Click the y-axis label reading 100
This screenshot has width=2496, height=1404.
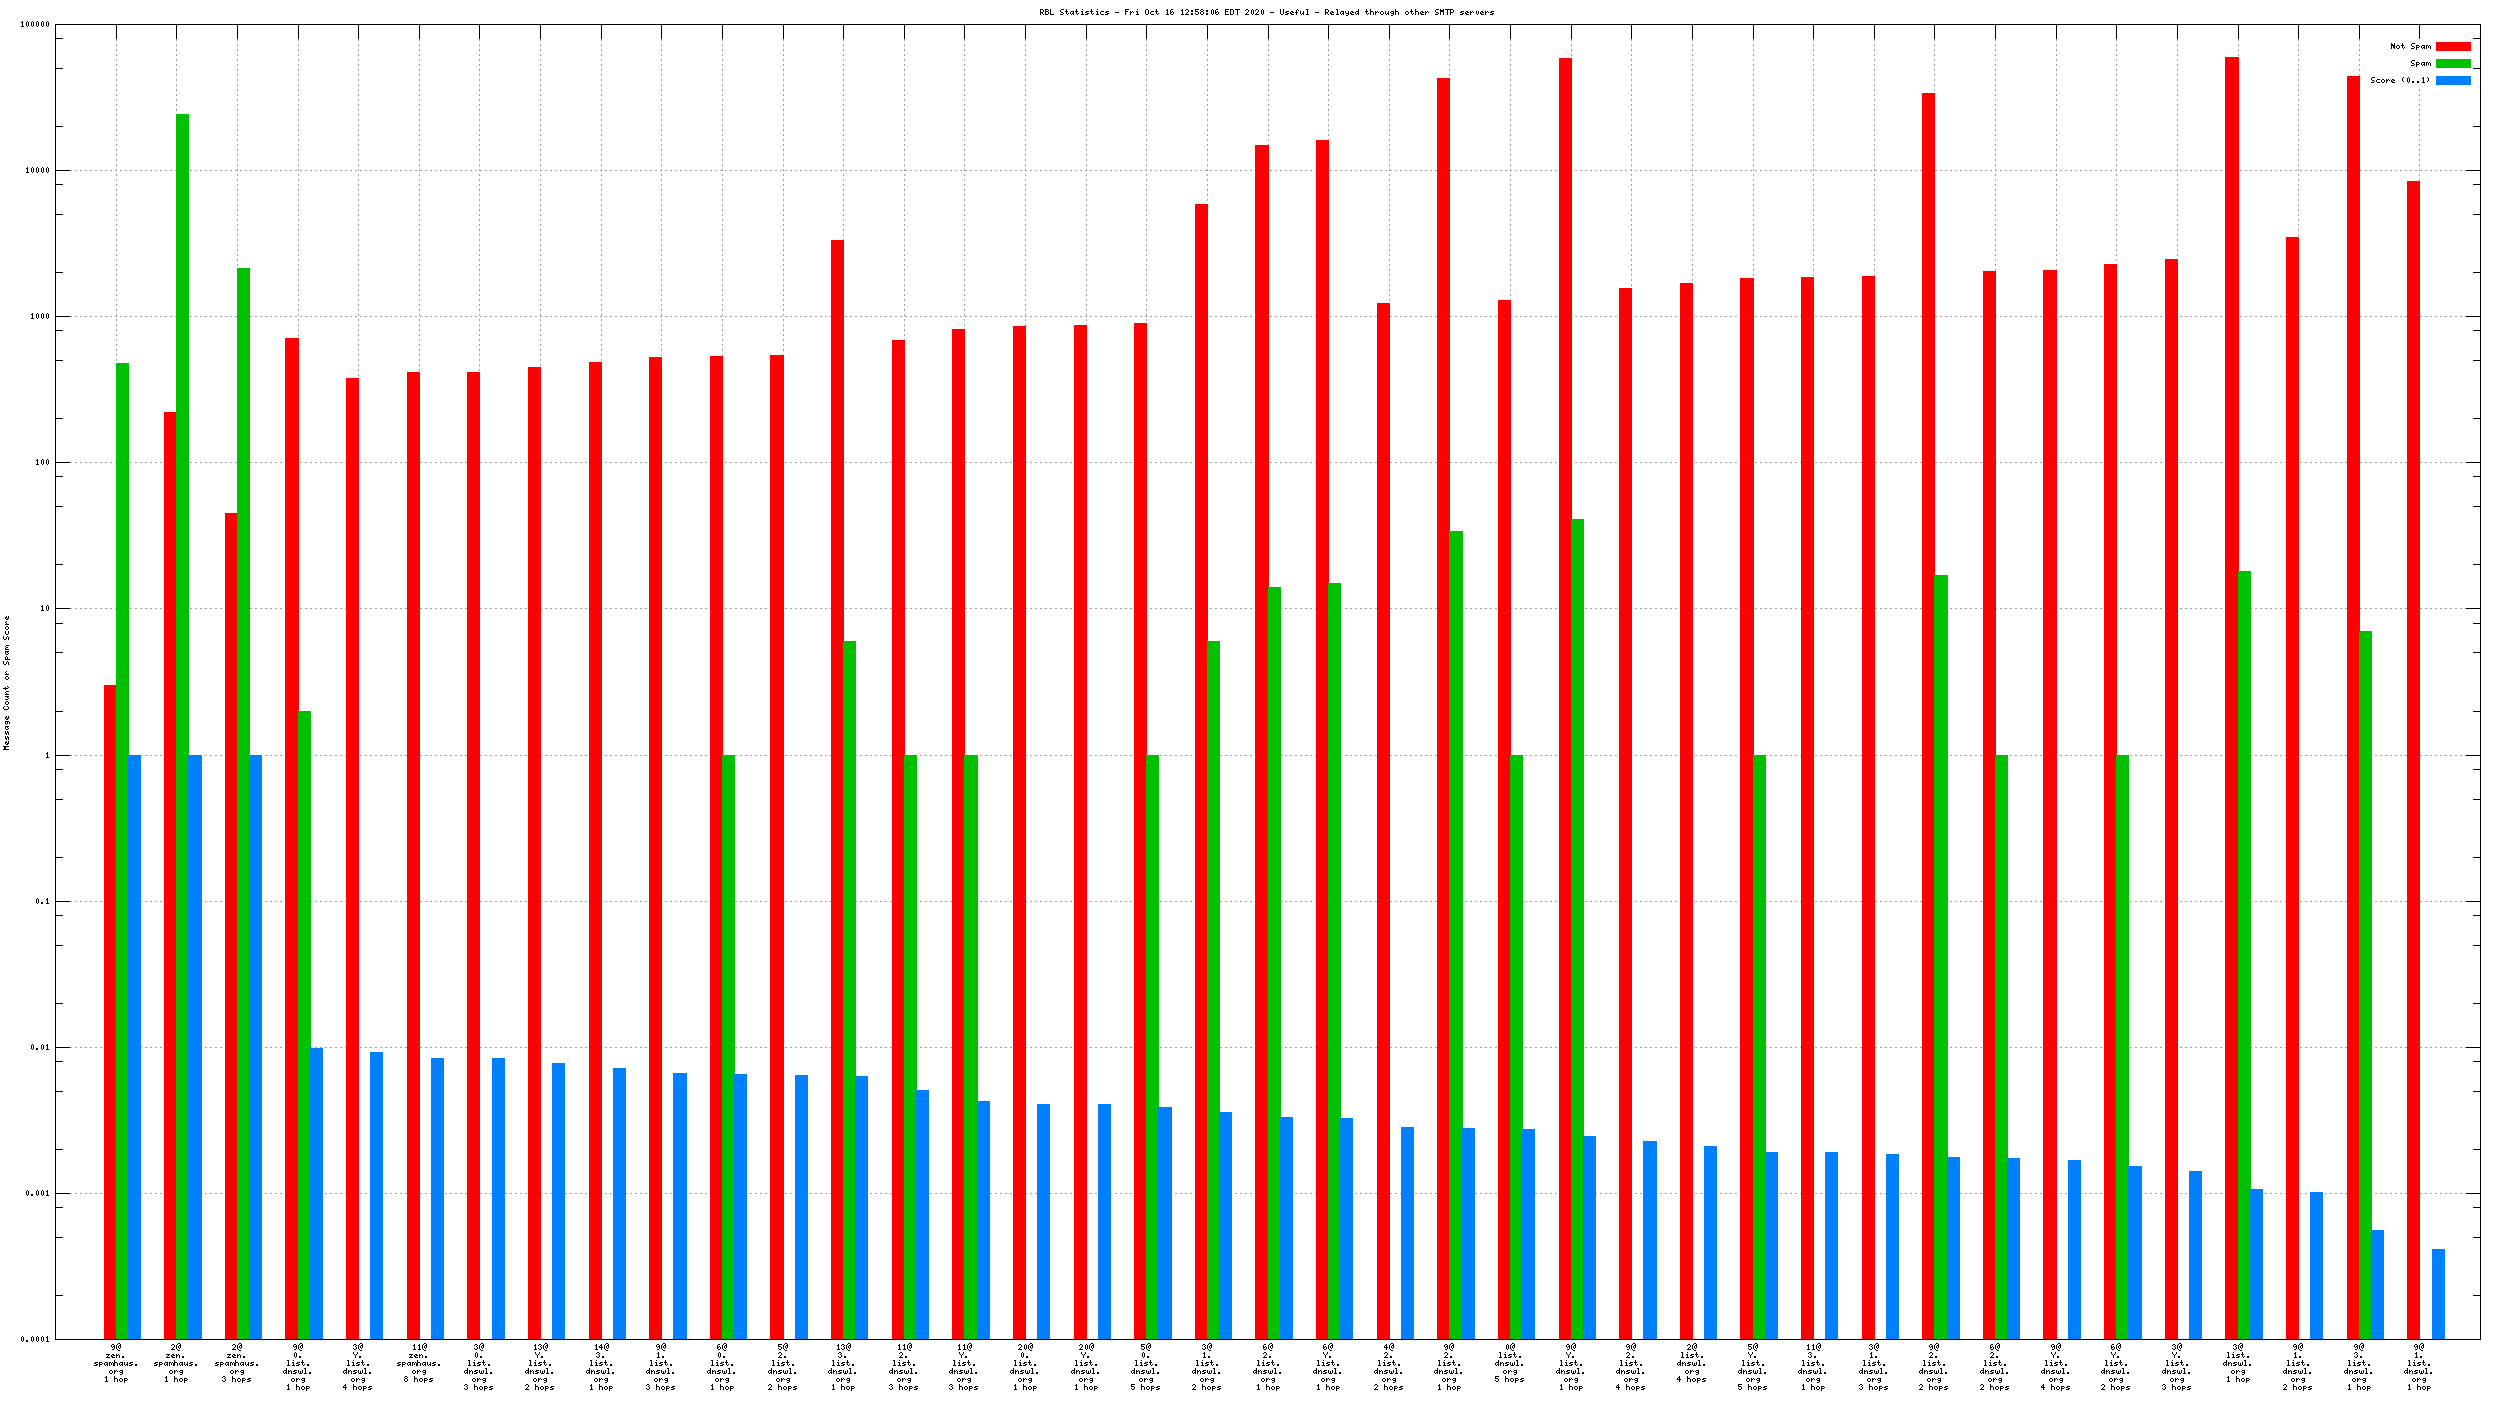(x=42, y=463)
